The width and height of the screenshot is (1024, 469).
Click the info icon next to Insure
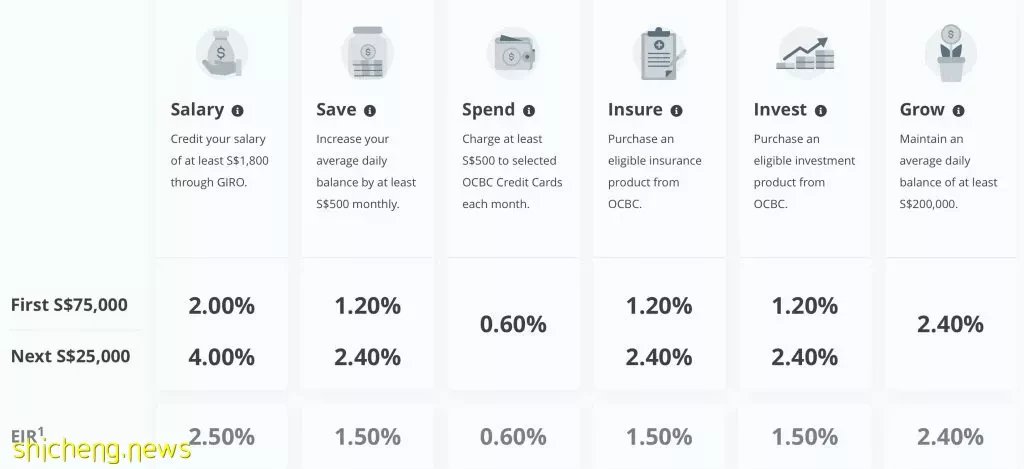point(677,111)
